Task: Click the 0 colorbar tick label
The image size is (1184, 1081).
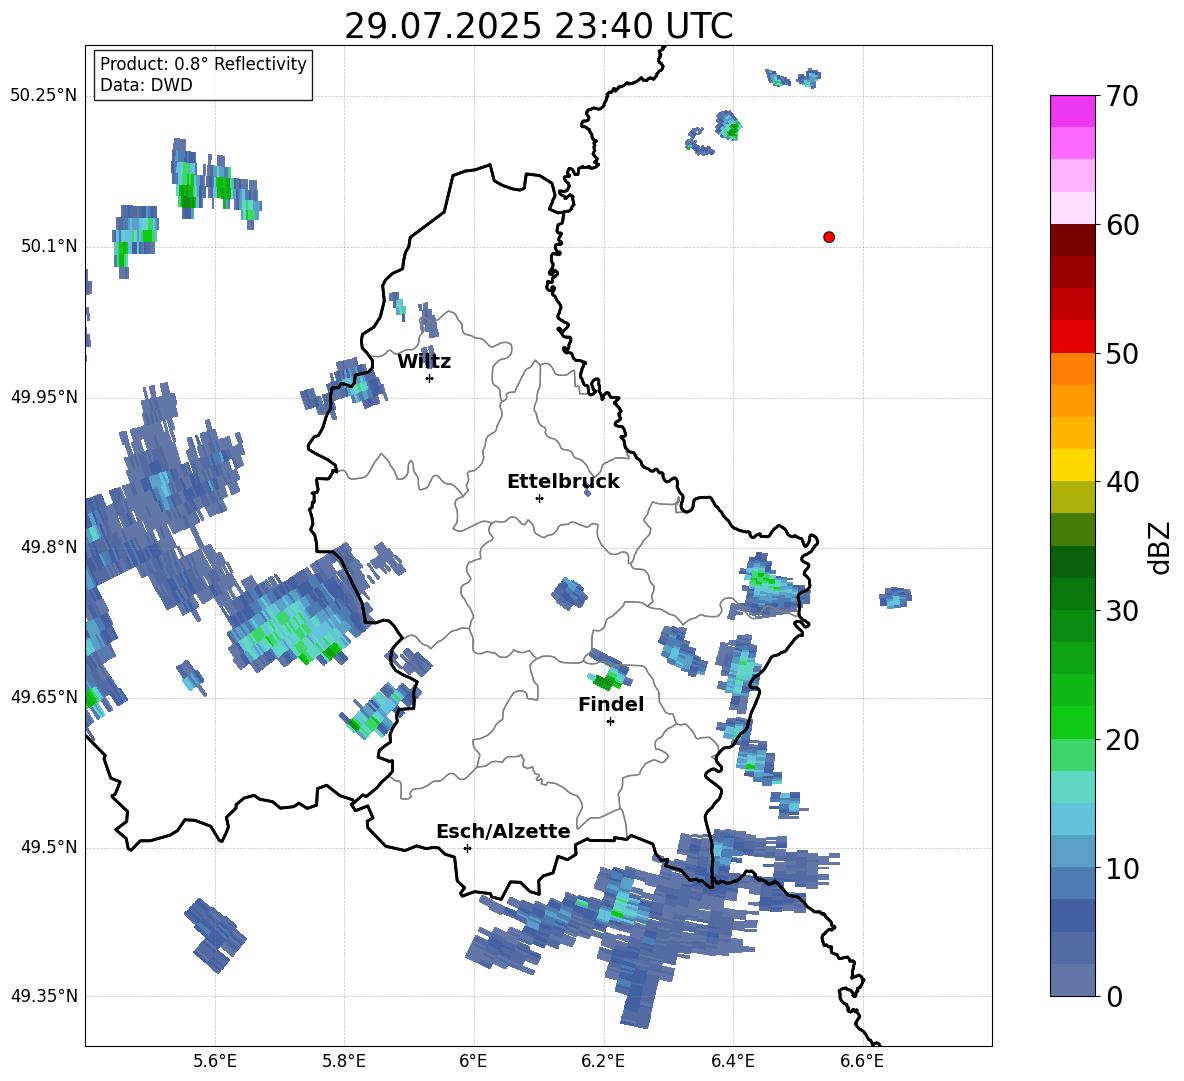Action: 1115,996
